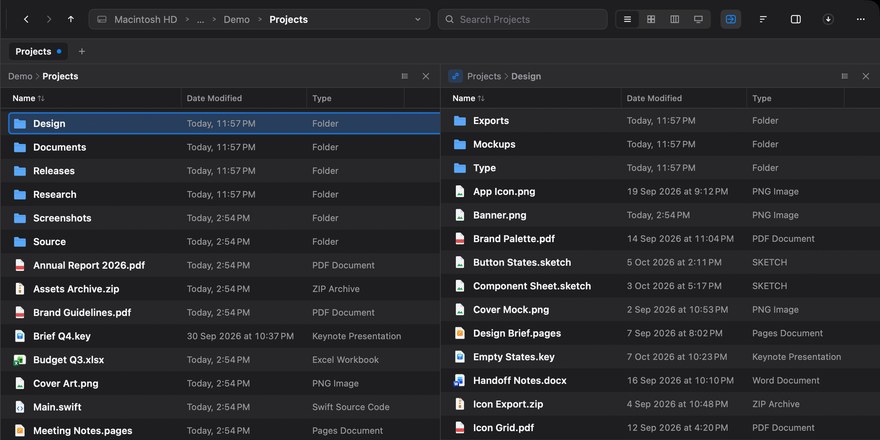Select the Documents folder
Image resolution: width=880 pixels, height=440 pixels.
[x=220, y=147]
